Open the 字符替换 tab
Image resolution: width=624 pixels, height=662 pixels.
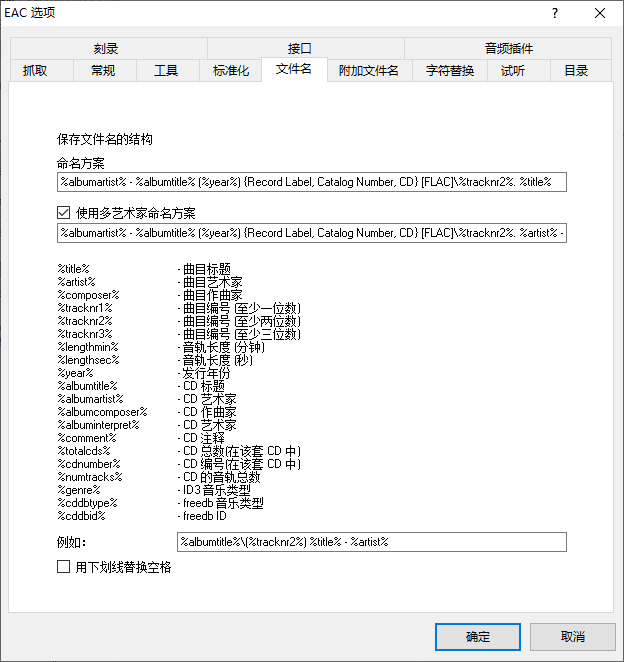tap(450, 71)
